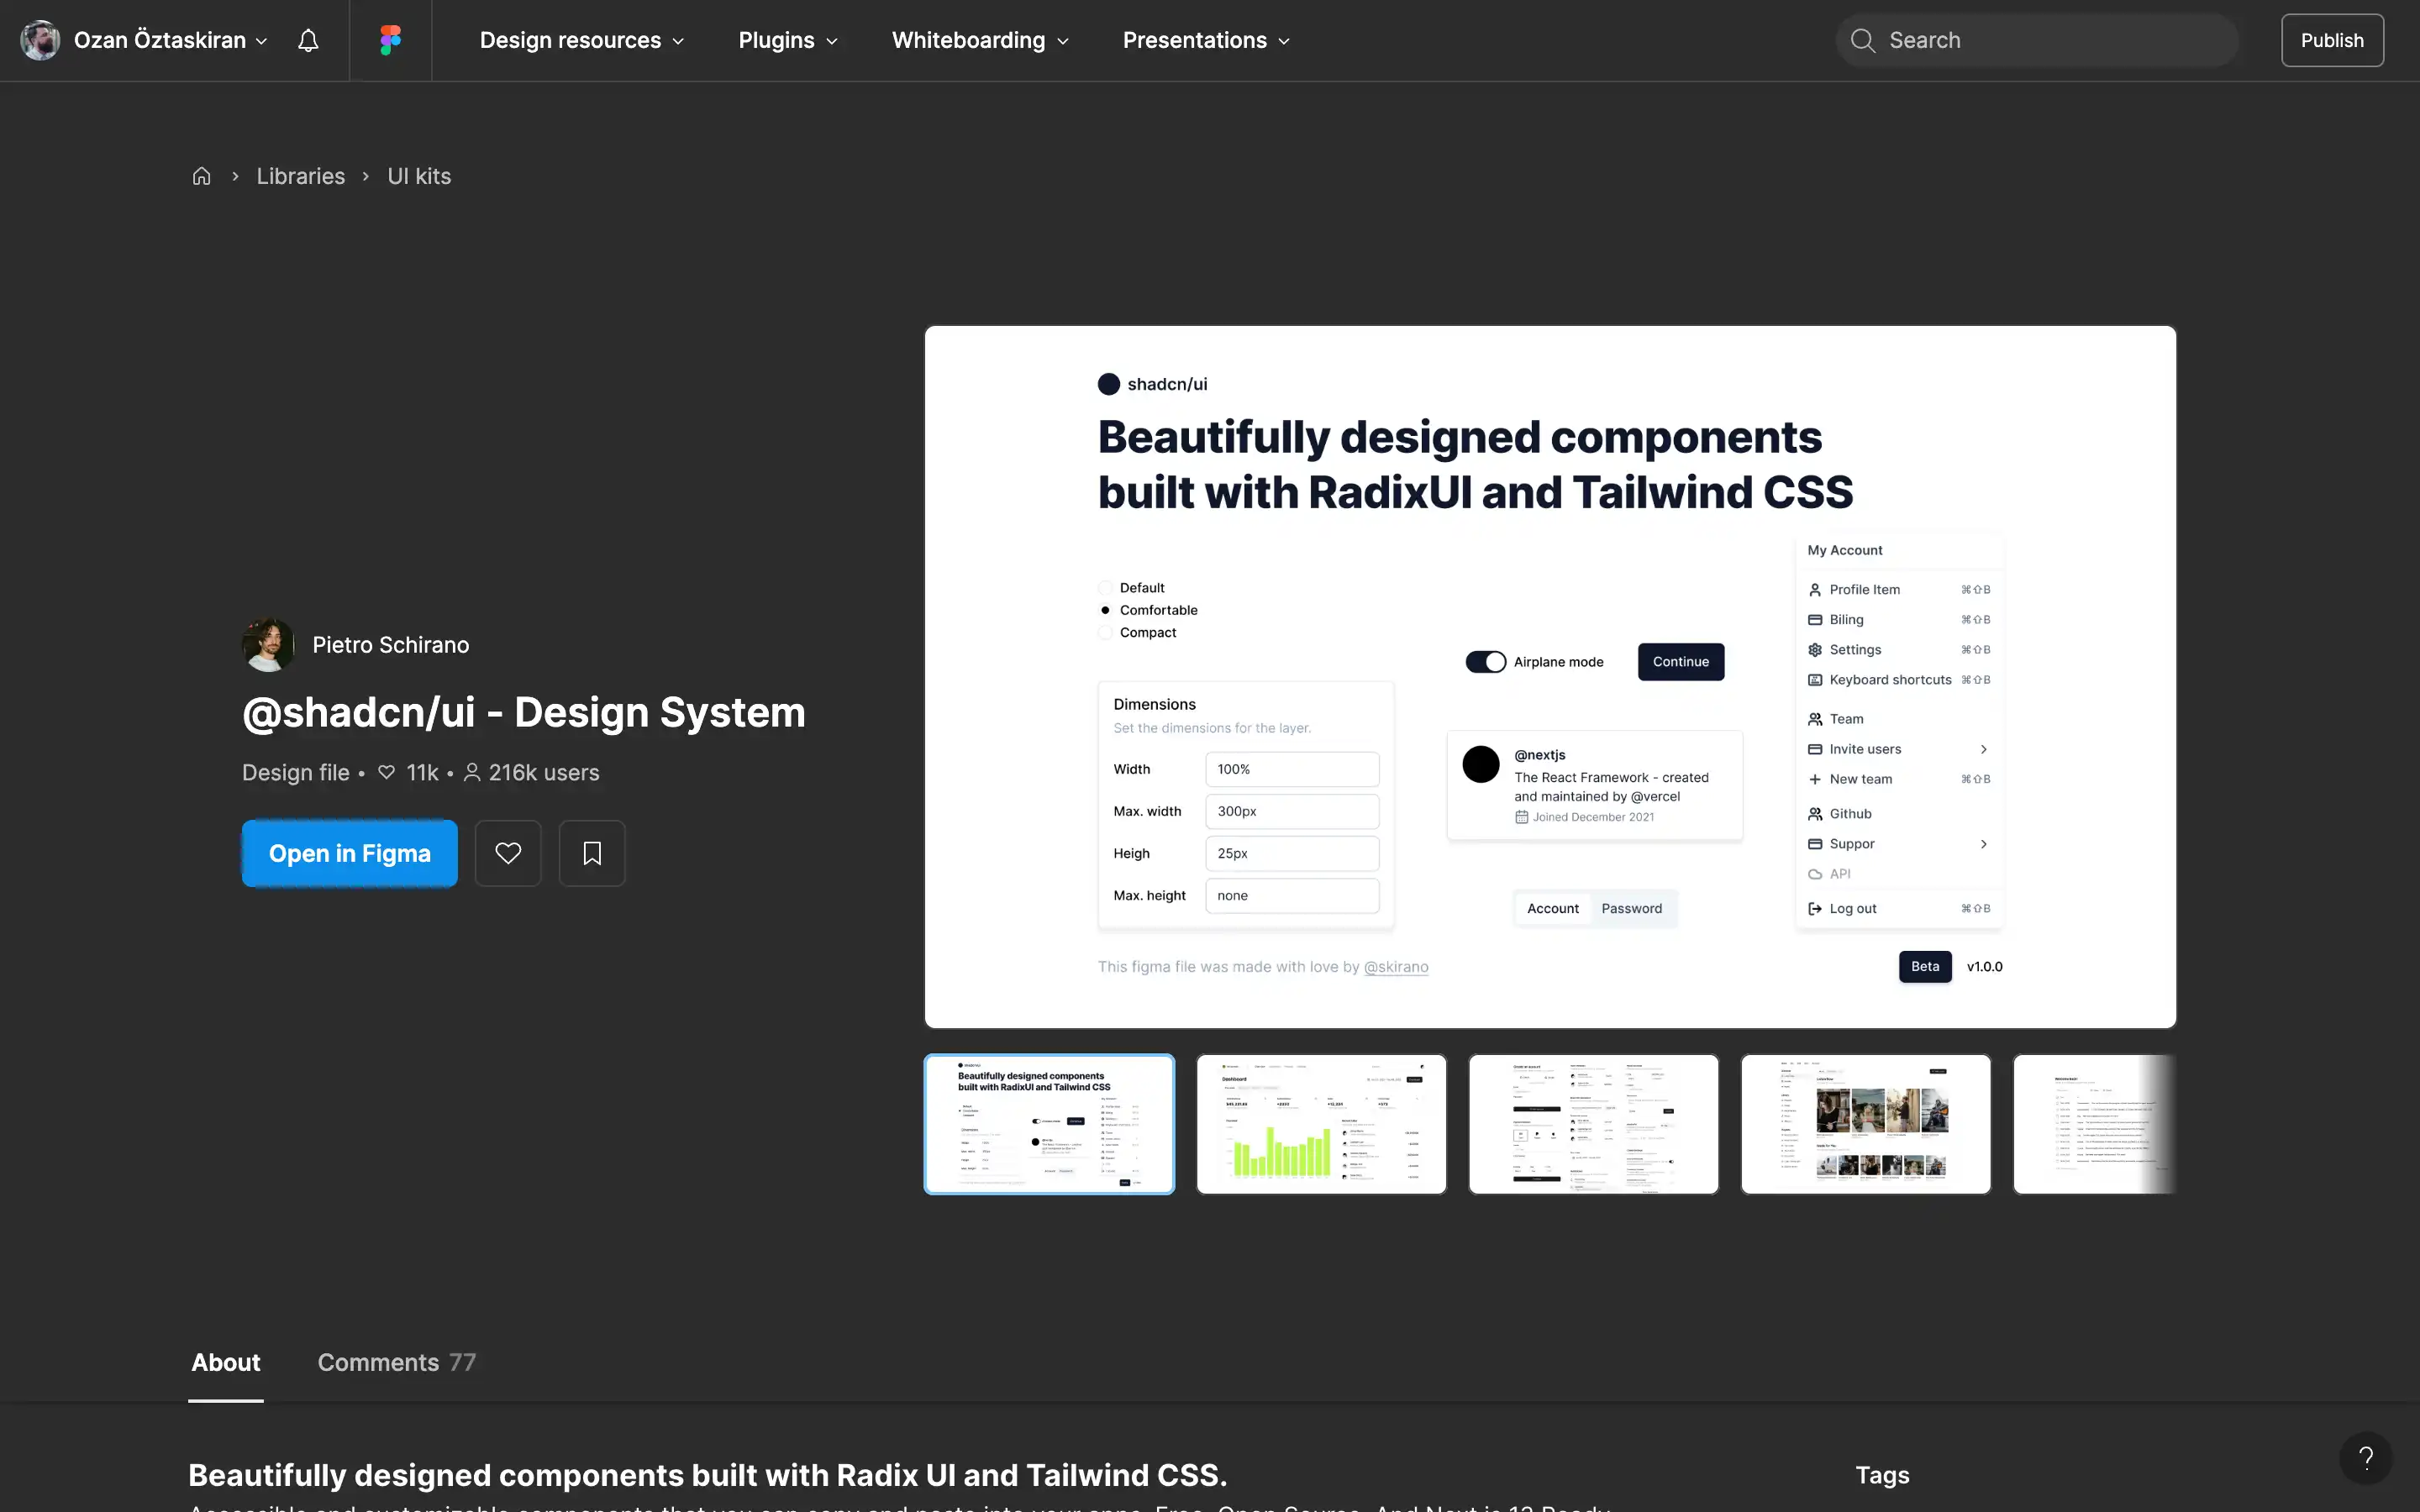2420x1512 pixels.
Task: Expand the Ozan Öztaskiran account menu
Action: click(x=171, y=40)
